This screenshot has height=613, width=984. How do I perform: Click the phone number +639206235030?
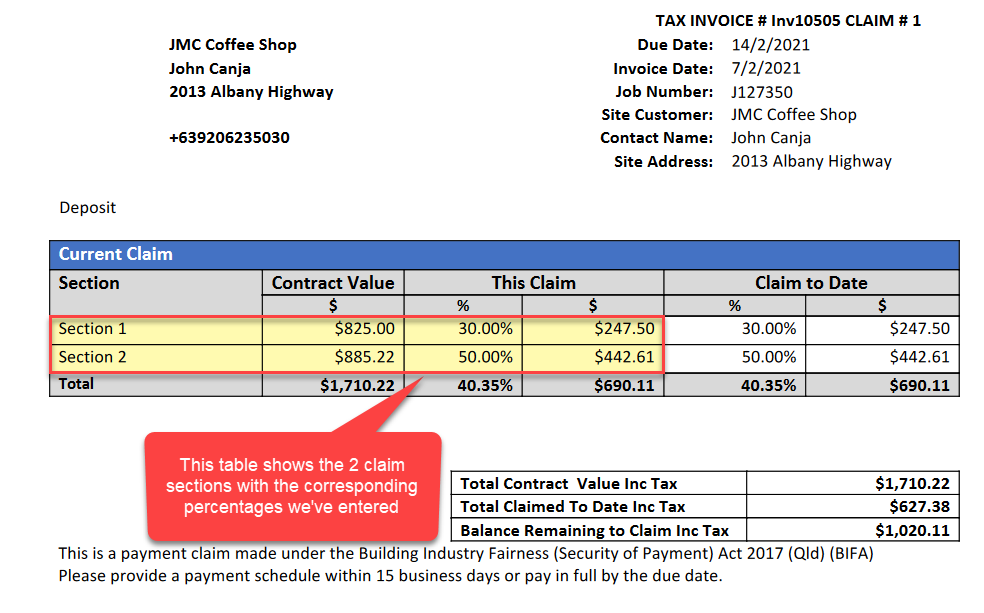click(x=229, y=138)
